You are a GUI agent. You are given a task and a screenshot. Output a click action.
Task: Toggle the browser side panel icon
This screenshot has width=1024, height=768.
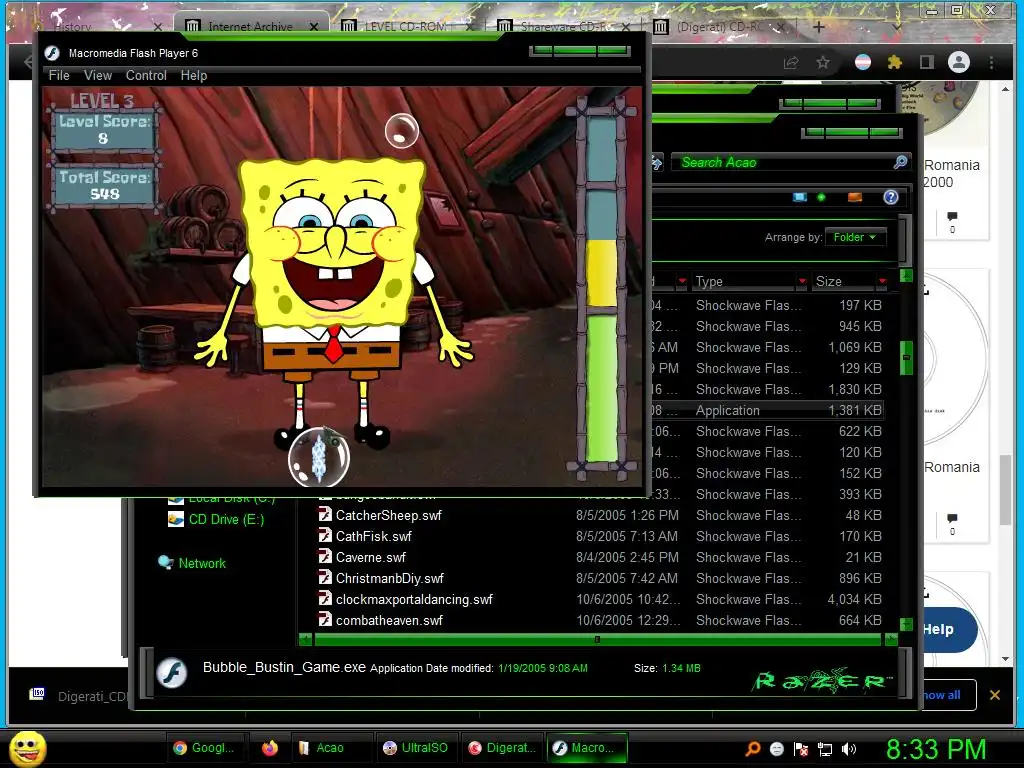926,62
